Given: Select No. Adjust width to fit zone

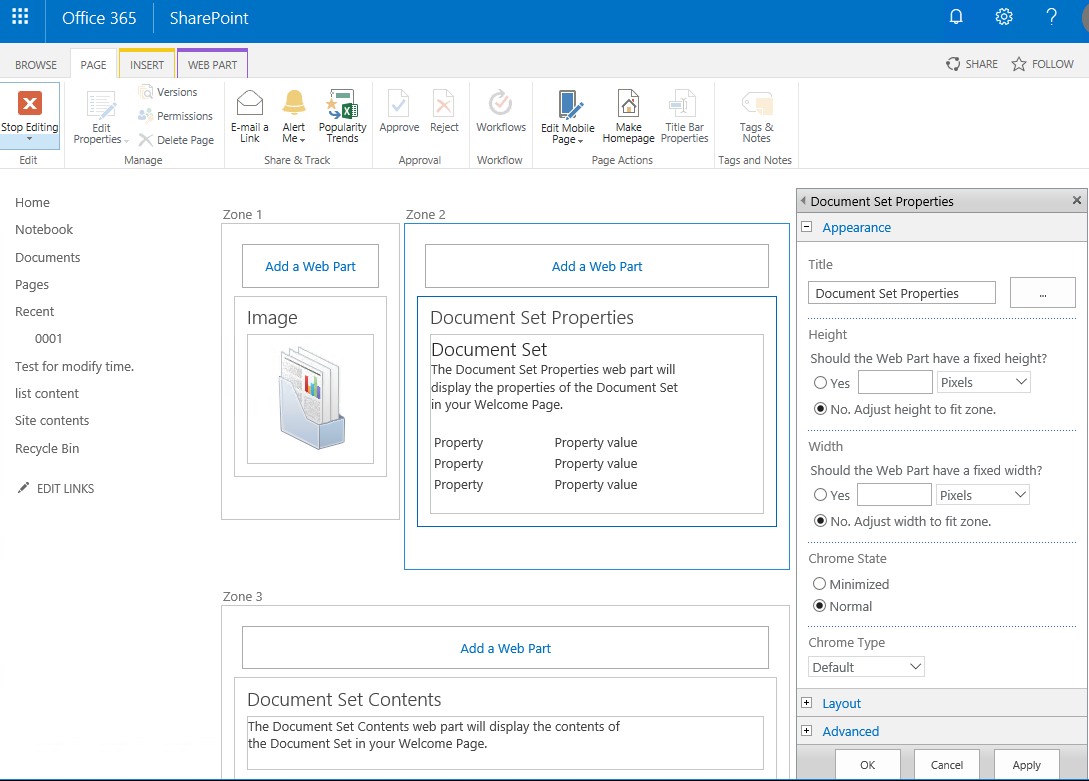Looking at the screenshot, I should (820, 521).
